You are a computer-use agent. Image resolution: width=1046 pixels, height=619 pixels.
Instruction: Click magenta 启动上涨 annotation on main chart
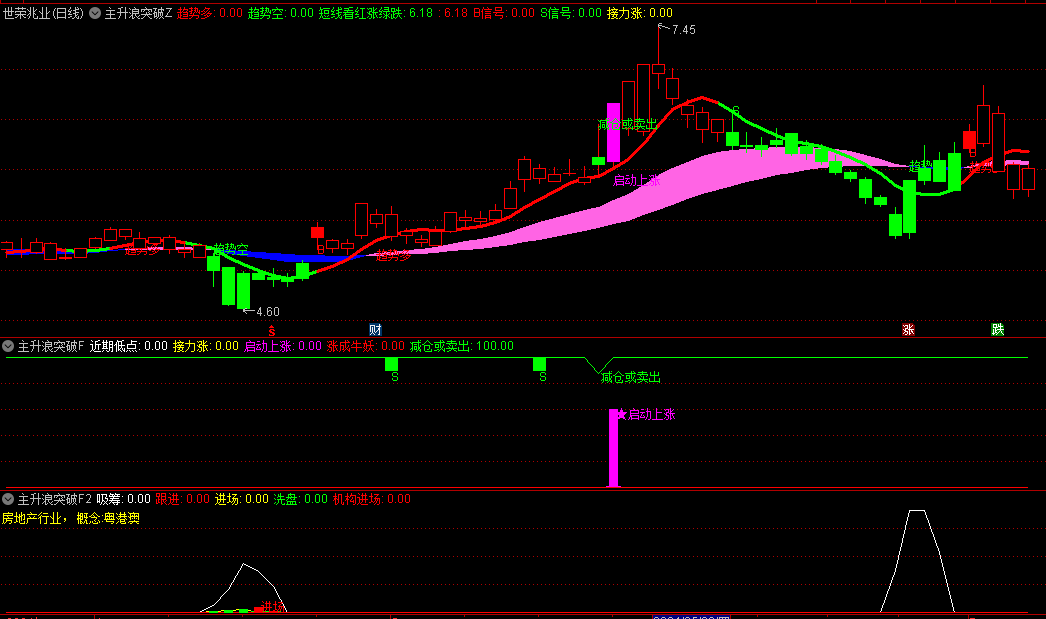(x=636, y=180)
